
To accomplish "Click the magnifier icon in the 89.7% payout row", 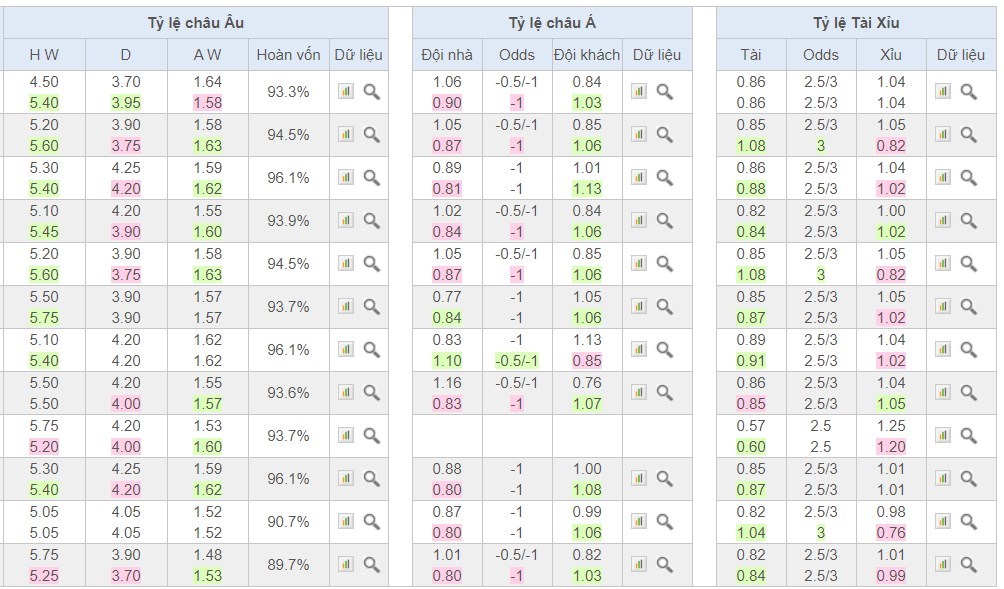I will (x=371, y=565).
